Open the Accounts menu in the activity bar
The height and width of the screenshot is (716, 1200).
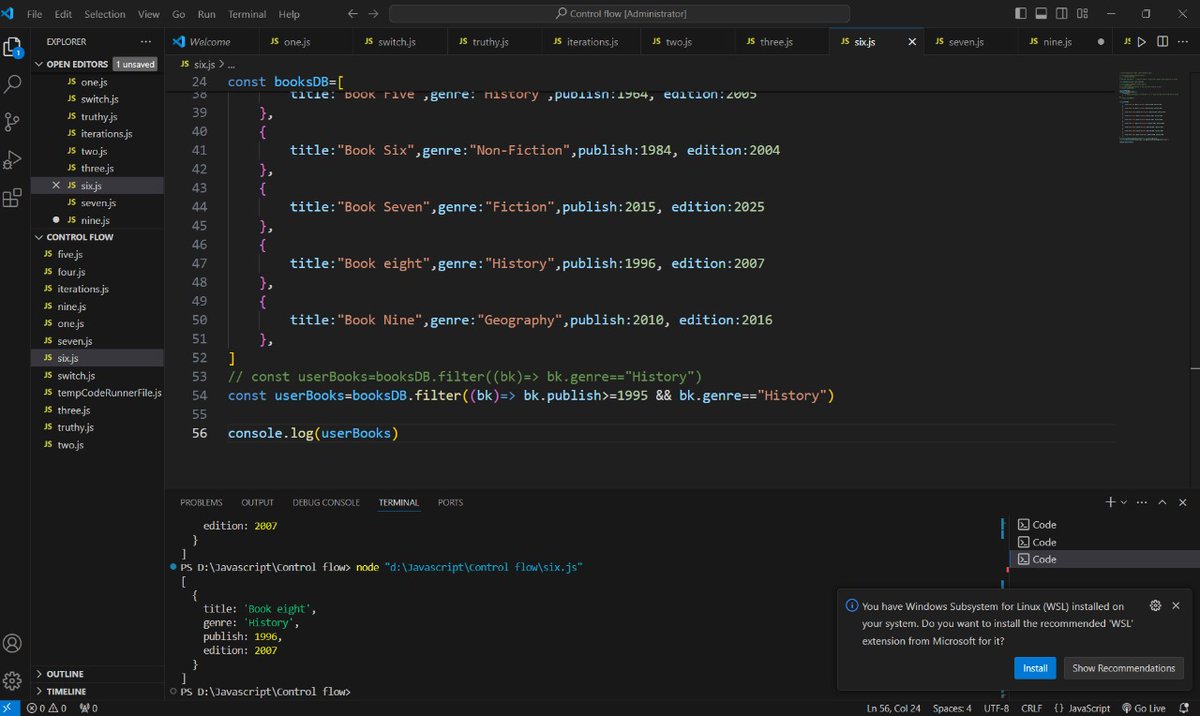tap(13, 643)
